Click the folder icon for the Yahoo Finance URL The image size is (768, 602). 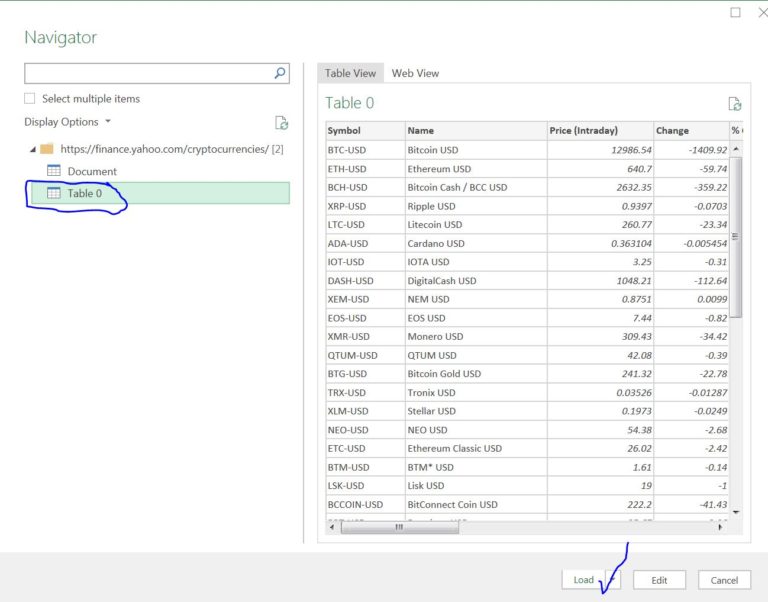(47, 149)
